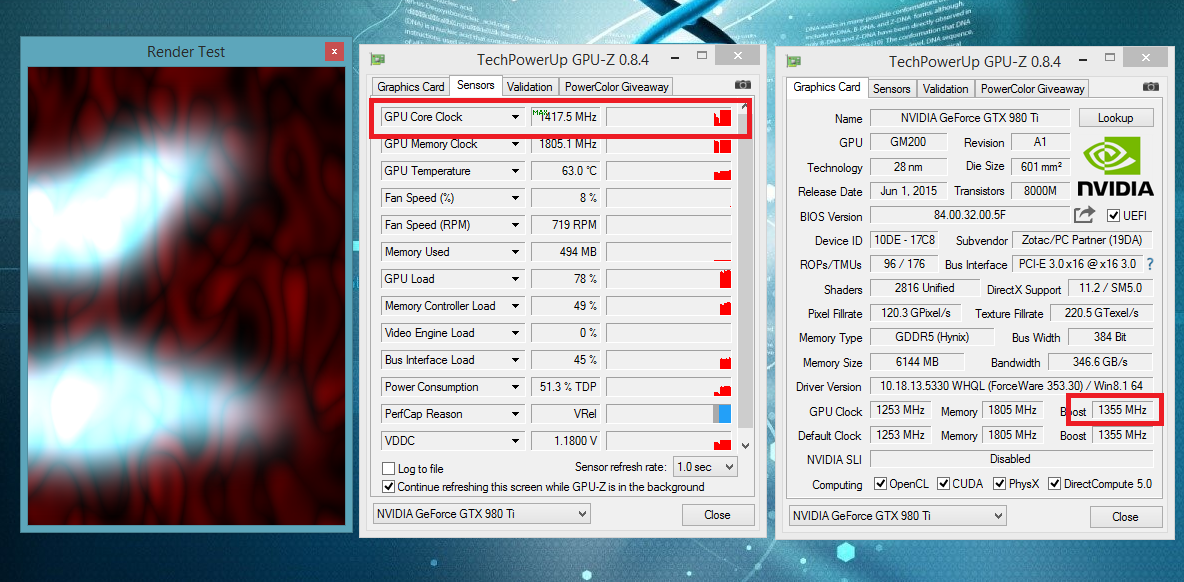Viewport: 1184px width, 582px height.
Task: Open Fan Speed (%) sensor dropdown
Action: coord(516,198)
